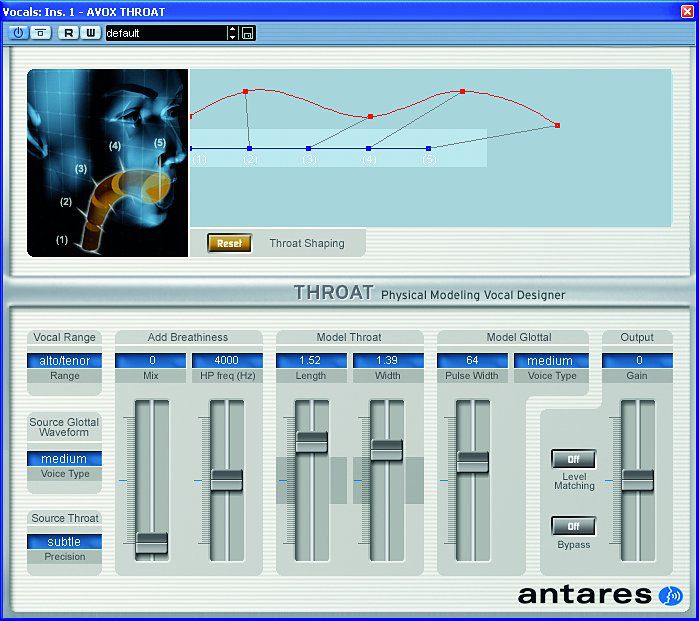The height and width of the screenshot is (621, 699).
Task: Click the Model Throat section header
Action: click(349, 337)
